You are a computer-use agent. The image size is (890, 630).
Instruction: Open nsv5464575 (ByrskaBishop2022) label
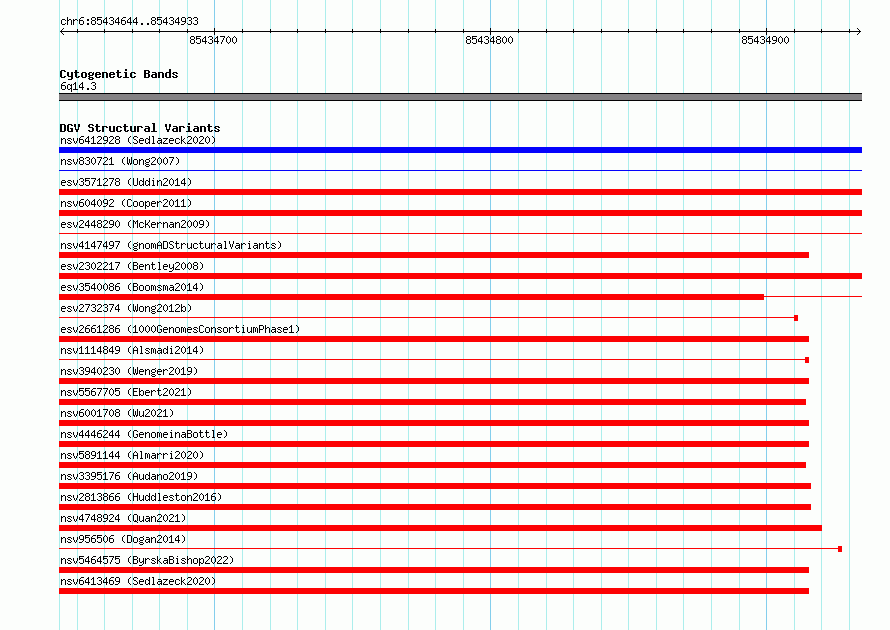click(147, 560)
